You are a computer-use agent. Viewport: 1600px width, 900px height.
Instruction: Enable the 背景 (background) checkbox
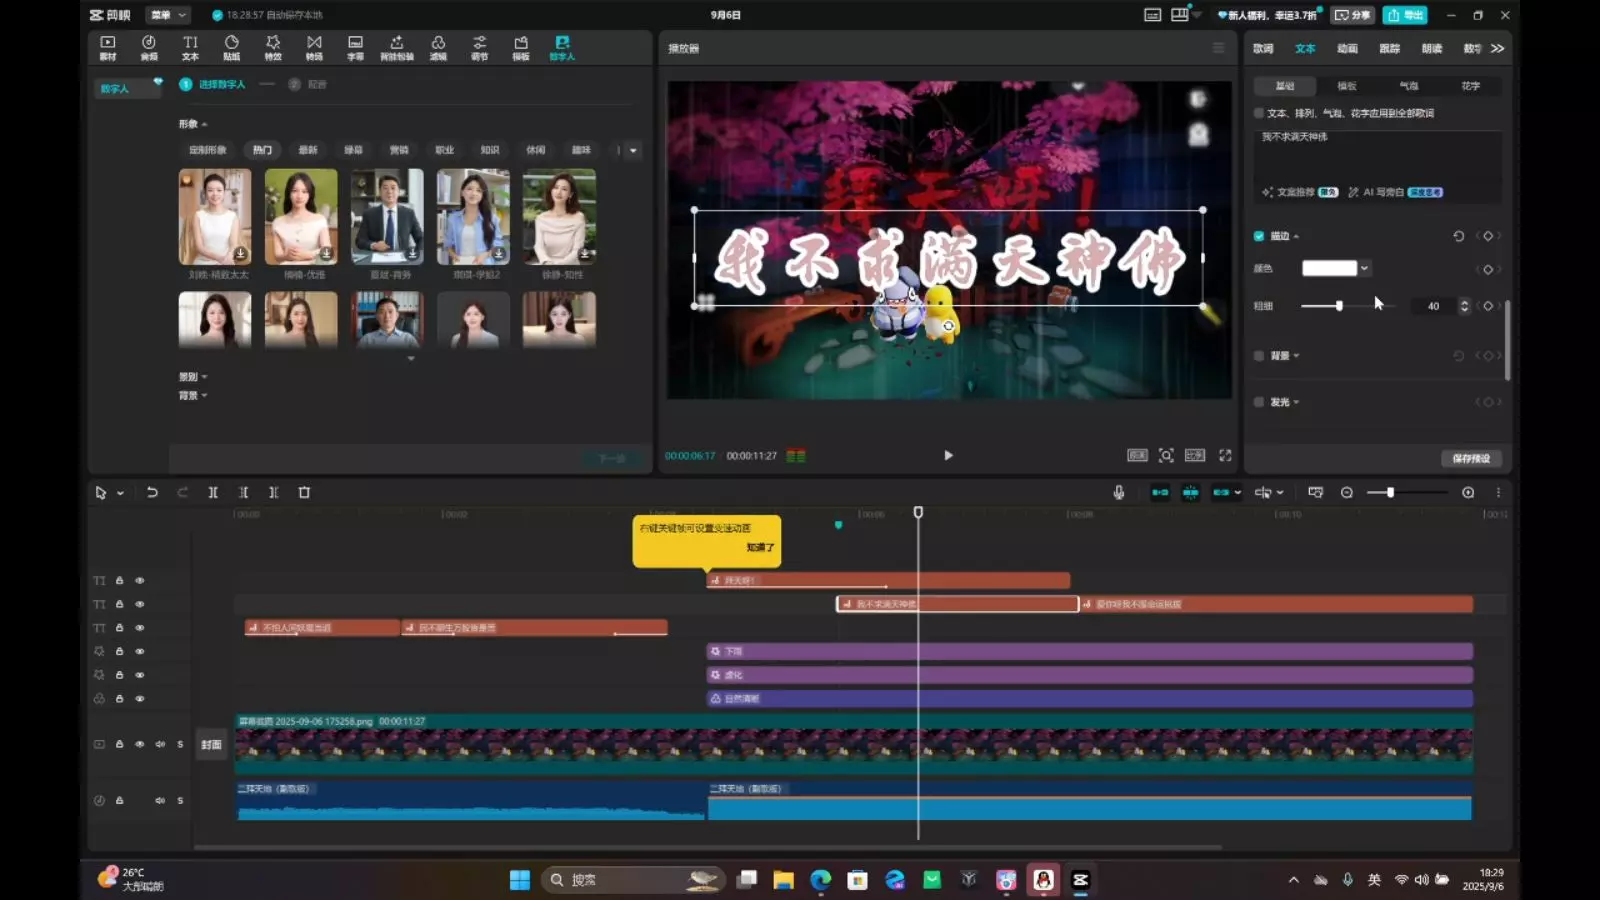click(1259, 355)
